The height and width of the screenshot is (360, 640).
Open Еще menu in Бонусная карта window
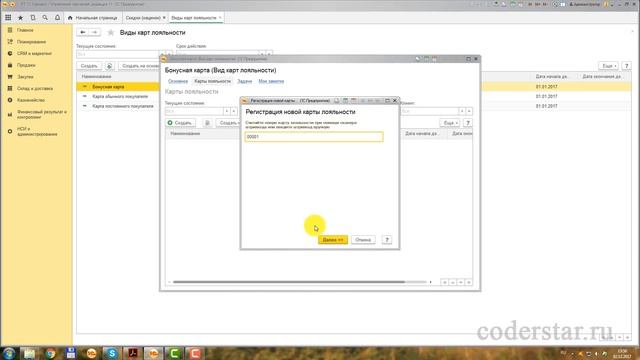pyautogui.click(x=450, y=123)
